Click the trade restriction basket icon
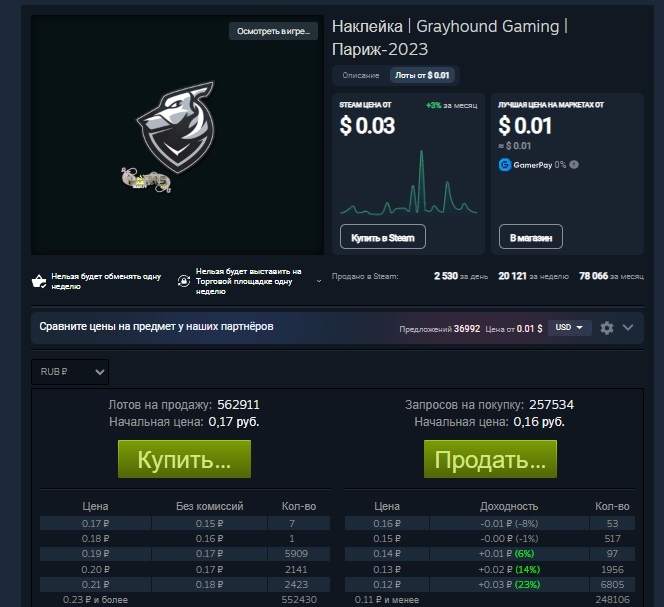664x607 pixels. (x=39, y=281)
